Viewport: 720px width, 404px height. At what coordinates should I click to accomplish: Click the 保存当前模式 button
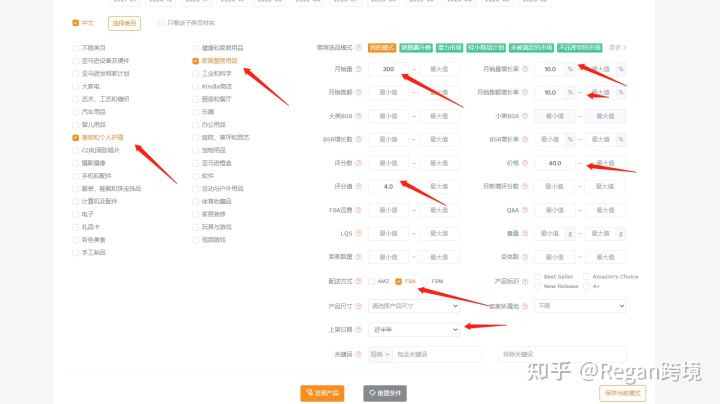[x=623, y=393]
